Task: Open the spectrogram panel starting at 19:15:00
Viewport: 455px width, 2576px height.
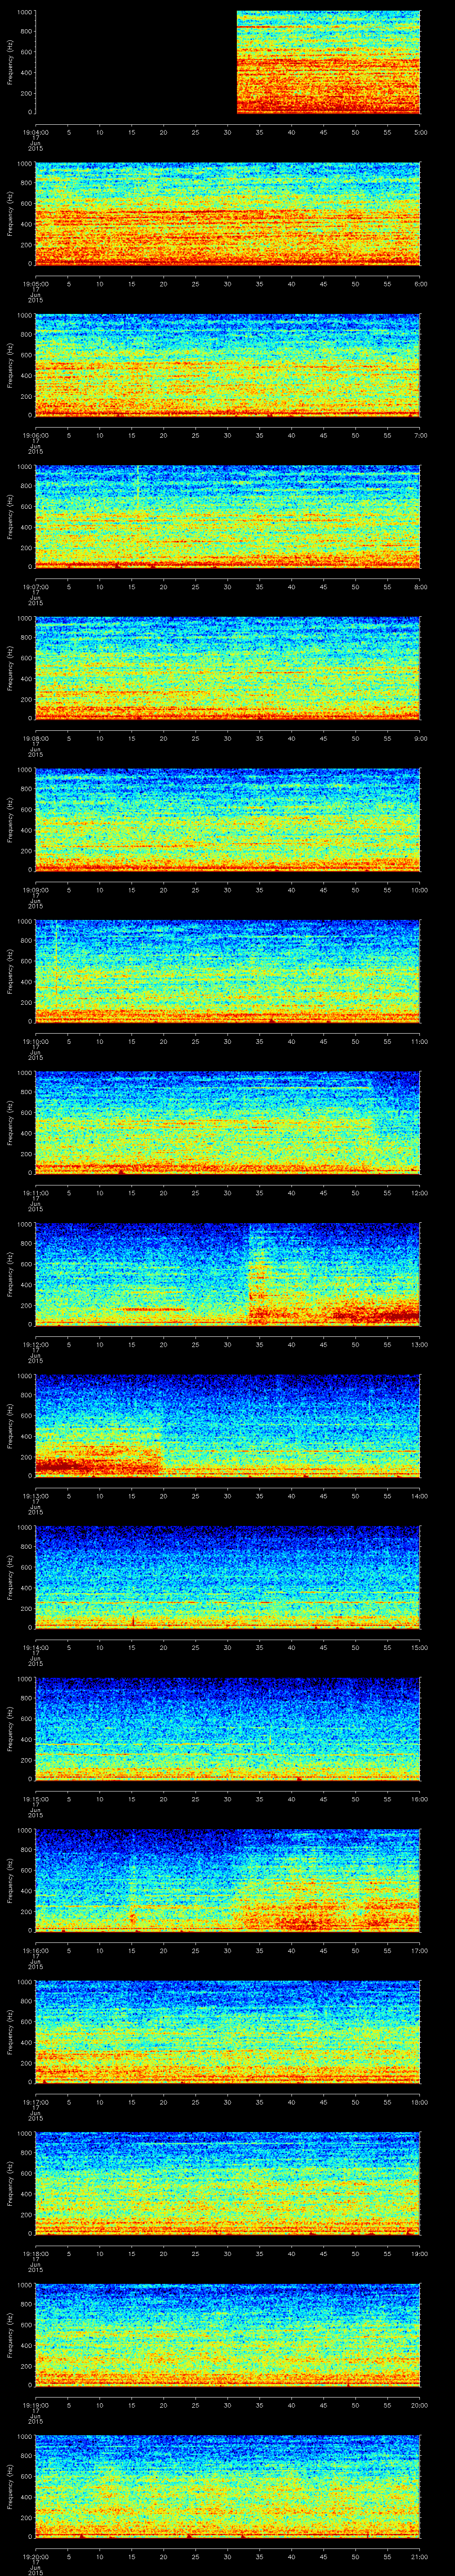Action: pos(228,1729)
